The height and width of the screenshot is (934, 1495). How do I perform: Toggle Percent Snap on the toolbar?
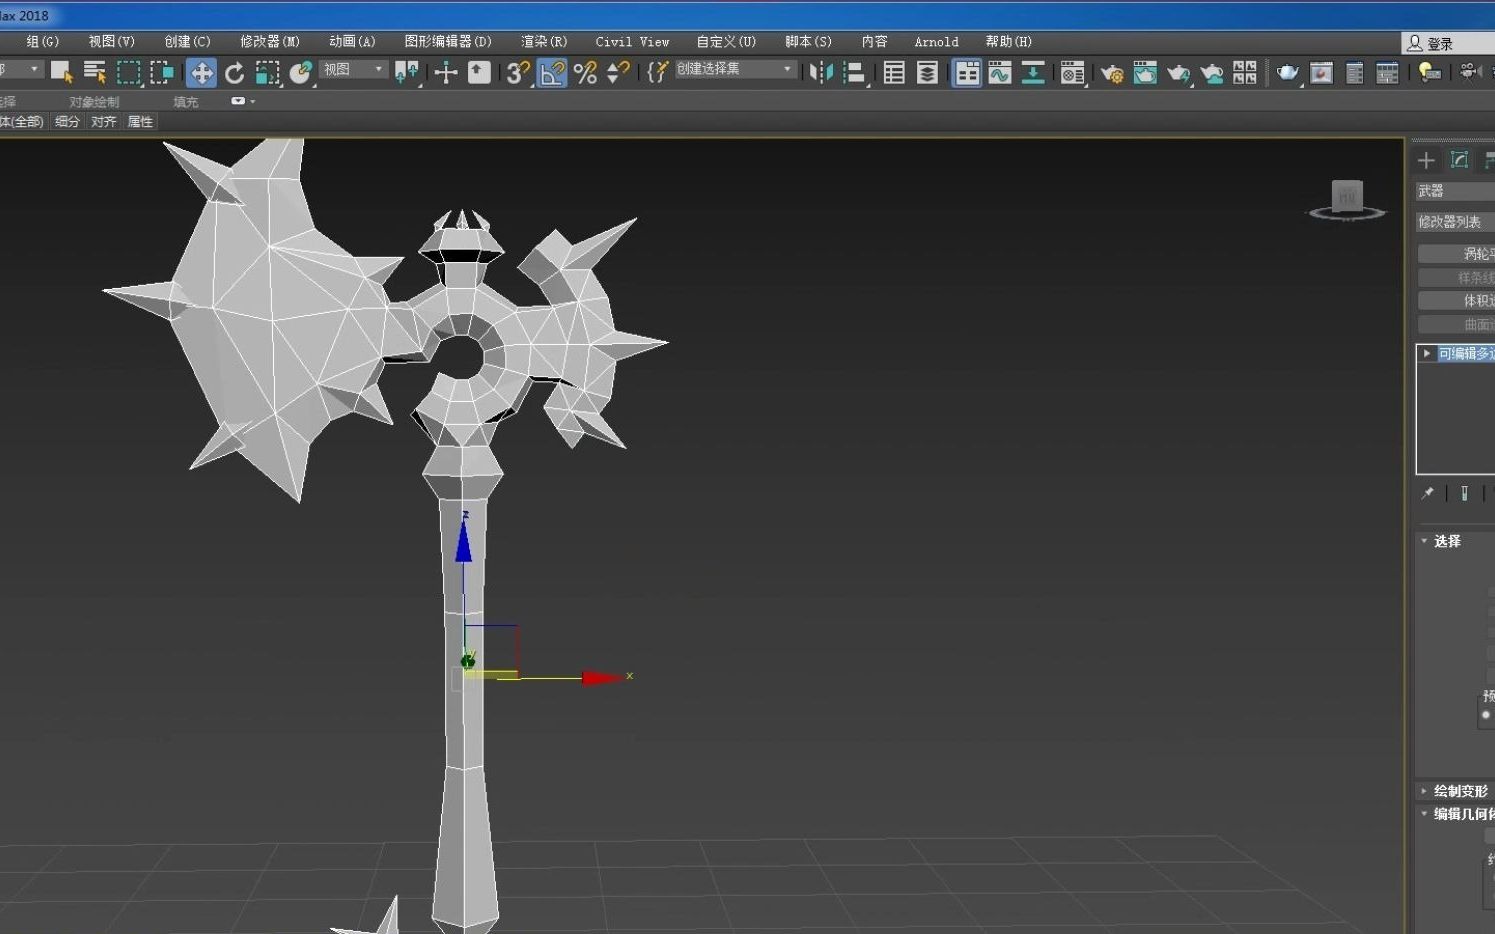pyautogui.click(x=585, y=72)
